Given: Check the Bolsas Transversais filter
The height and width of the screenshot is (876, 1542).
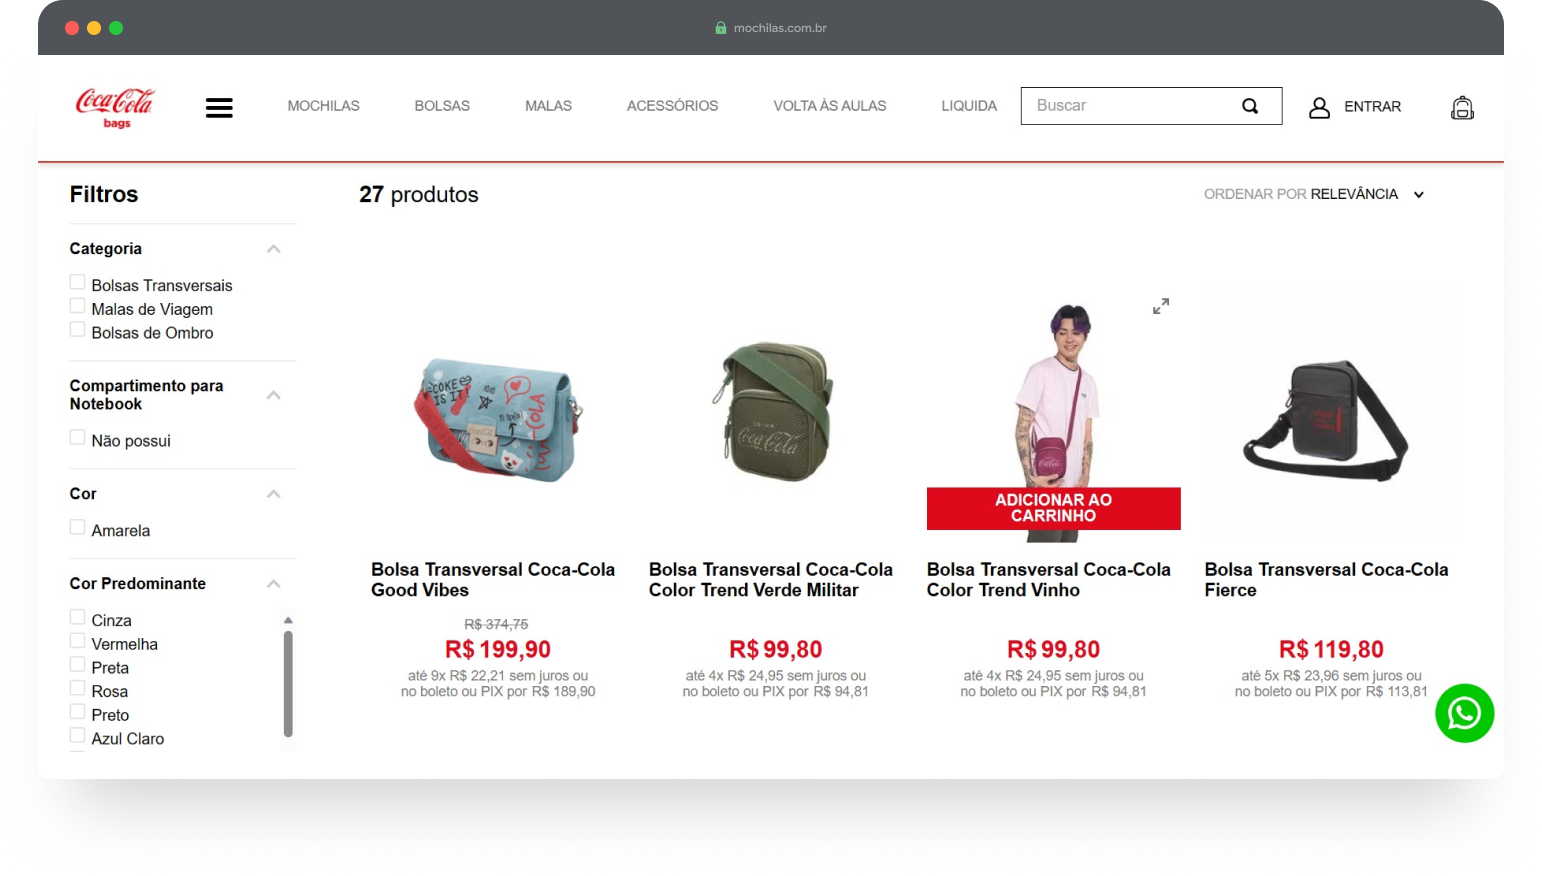Looking at the screenshot, I should [x=77, y=282].
